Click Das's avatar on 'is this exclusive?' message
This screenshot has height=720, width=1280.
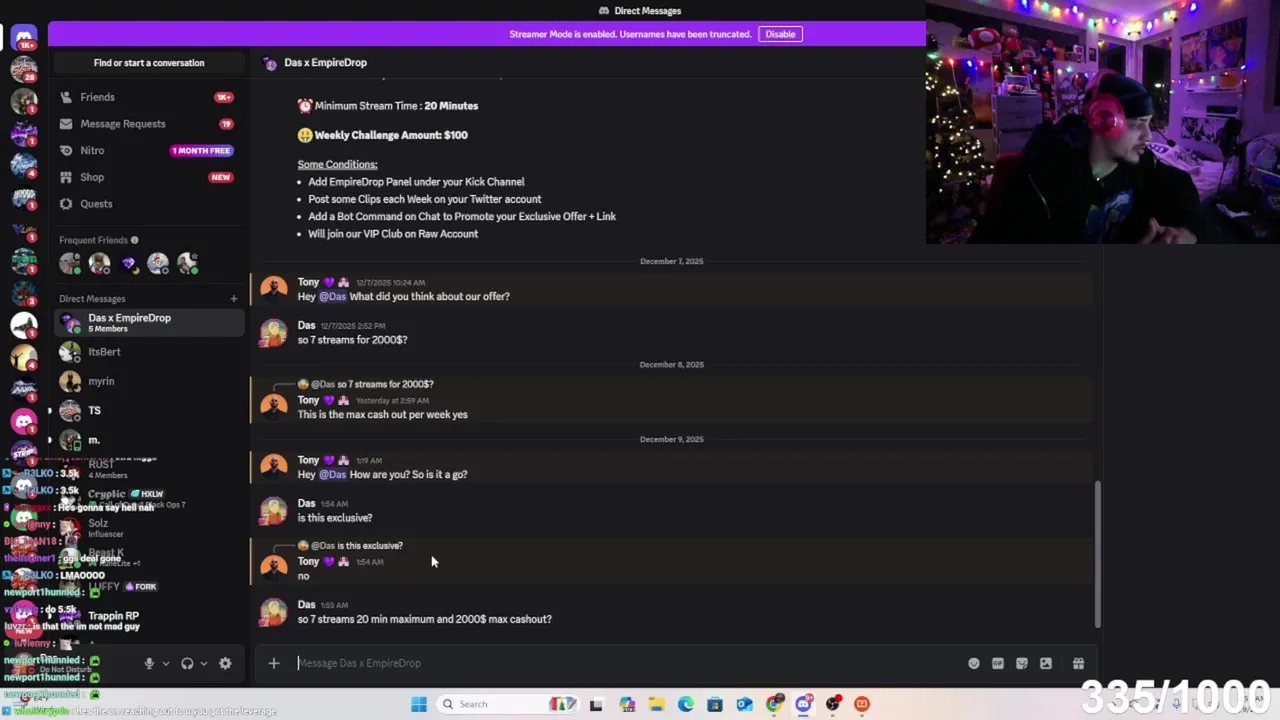pyautogui.click(x=273, y=511)
